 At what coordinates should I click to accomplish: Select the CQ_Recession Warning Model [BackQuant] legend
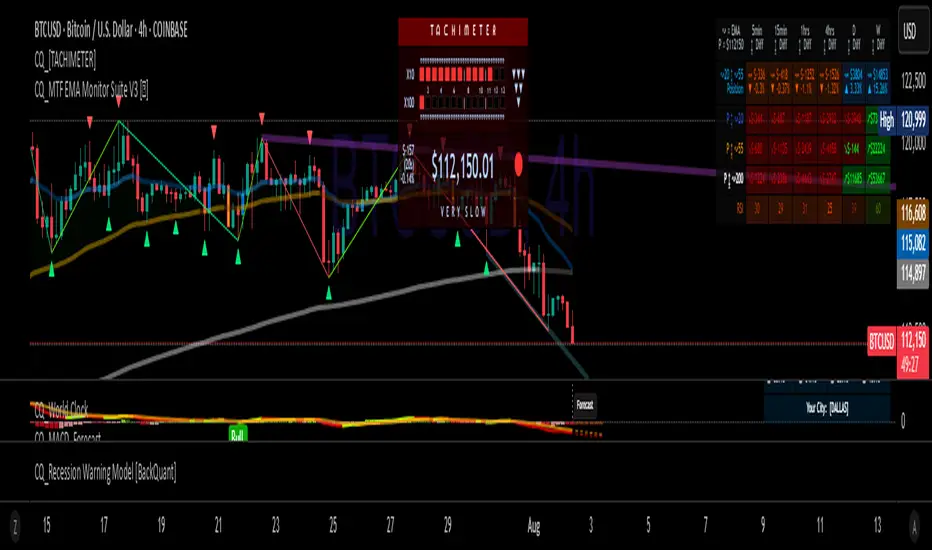click(x=105, y=473)
